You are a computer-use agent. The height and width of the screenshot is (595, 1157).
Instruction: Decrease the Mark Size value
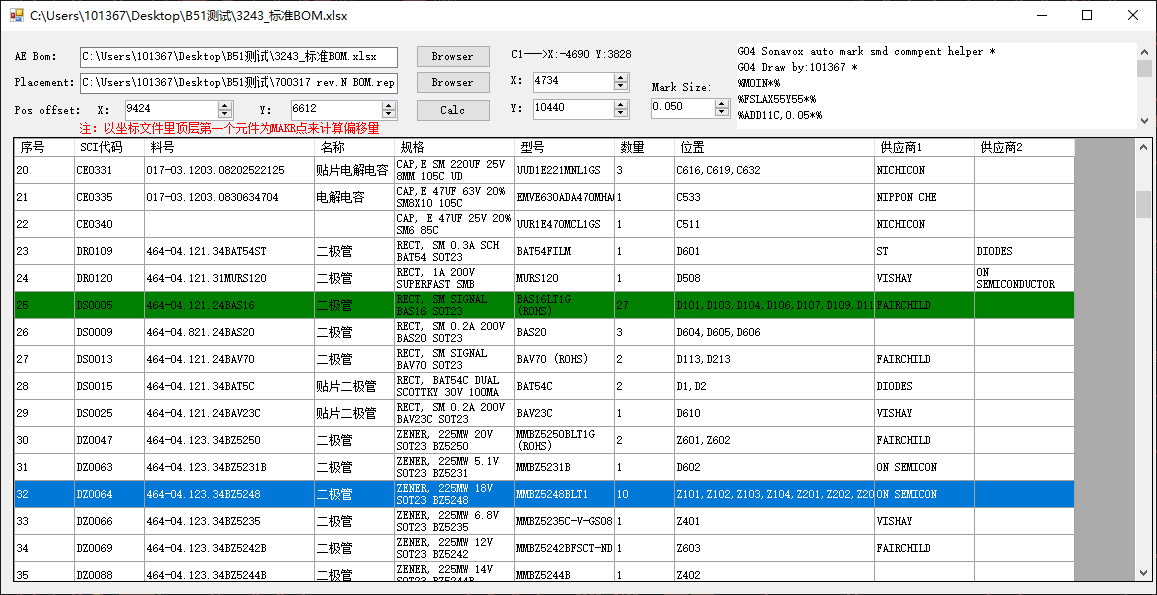click(x=722, y=112)
